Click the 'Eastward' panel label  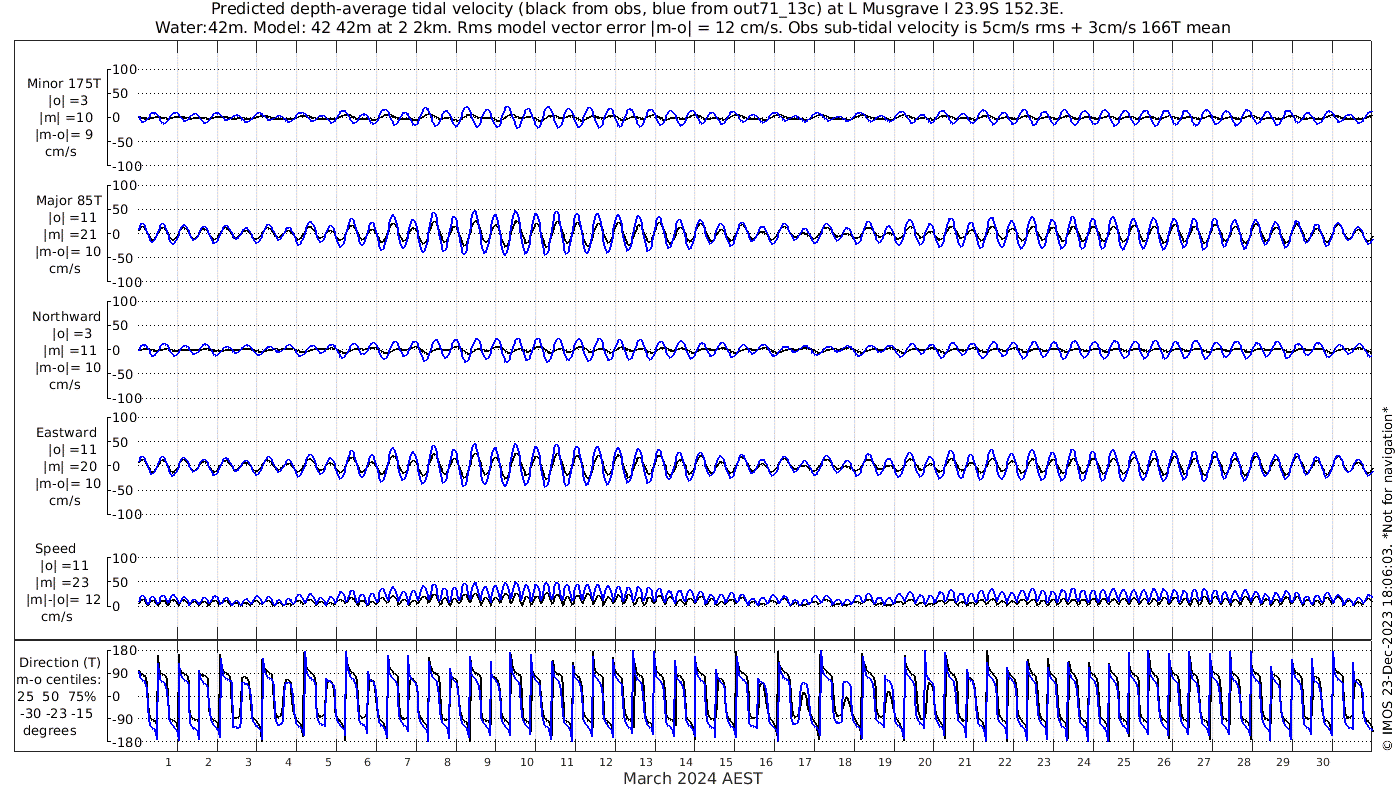tap(66, 433)
